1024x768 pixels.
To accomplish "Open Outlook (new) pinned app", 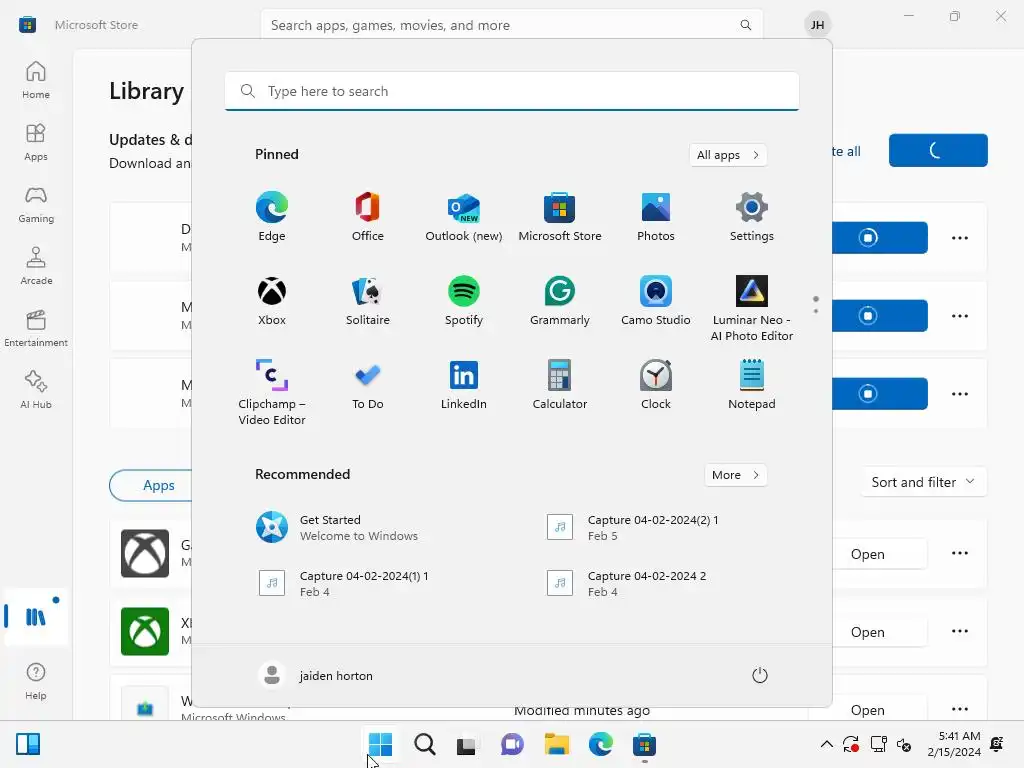I will click(464, 216).
